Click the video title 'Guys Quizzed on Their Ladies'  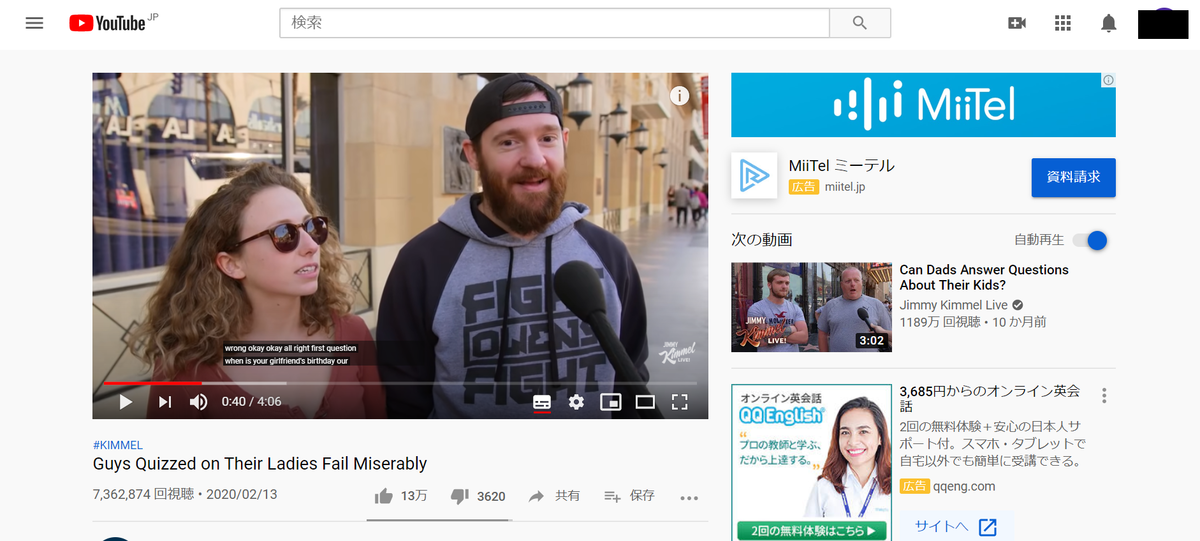260,464
